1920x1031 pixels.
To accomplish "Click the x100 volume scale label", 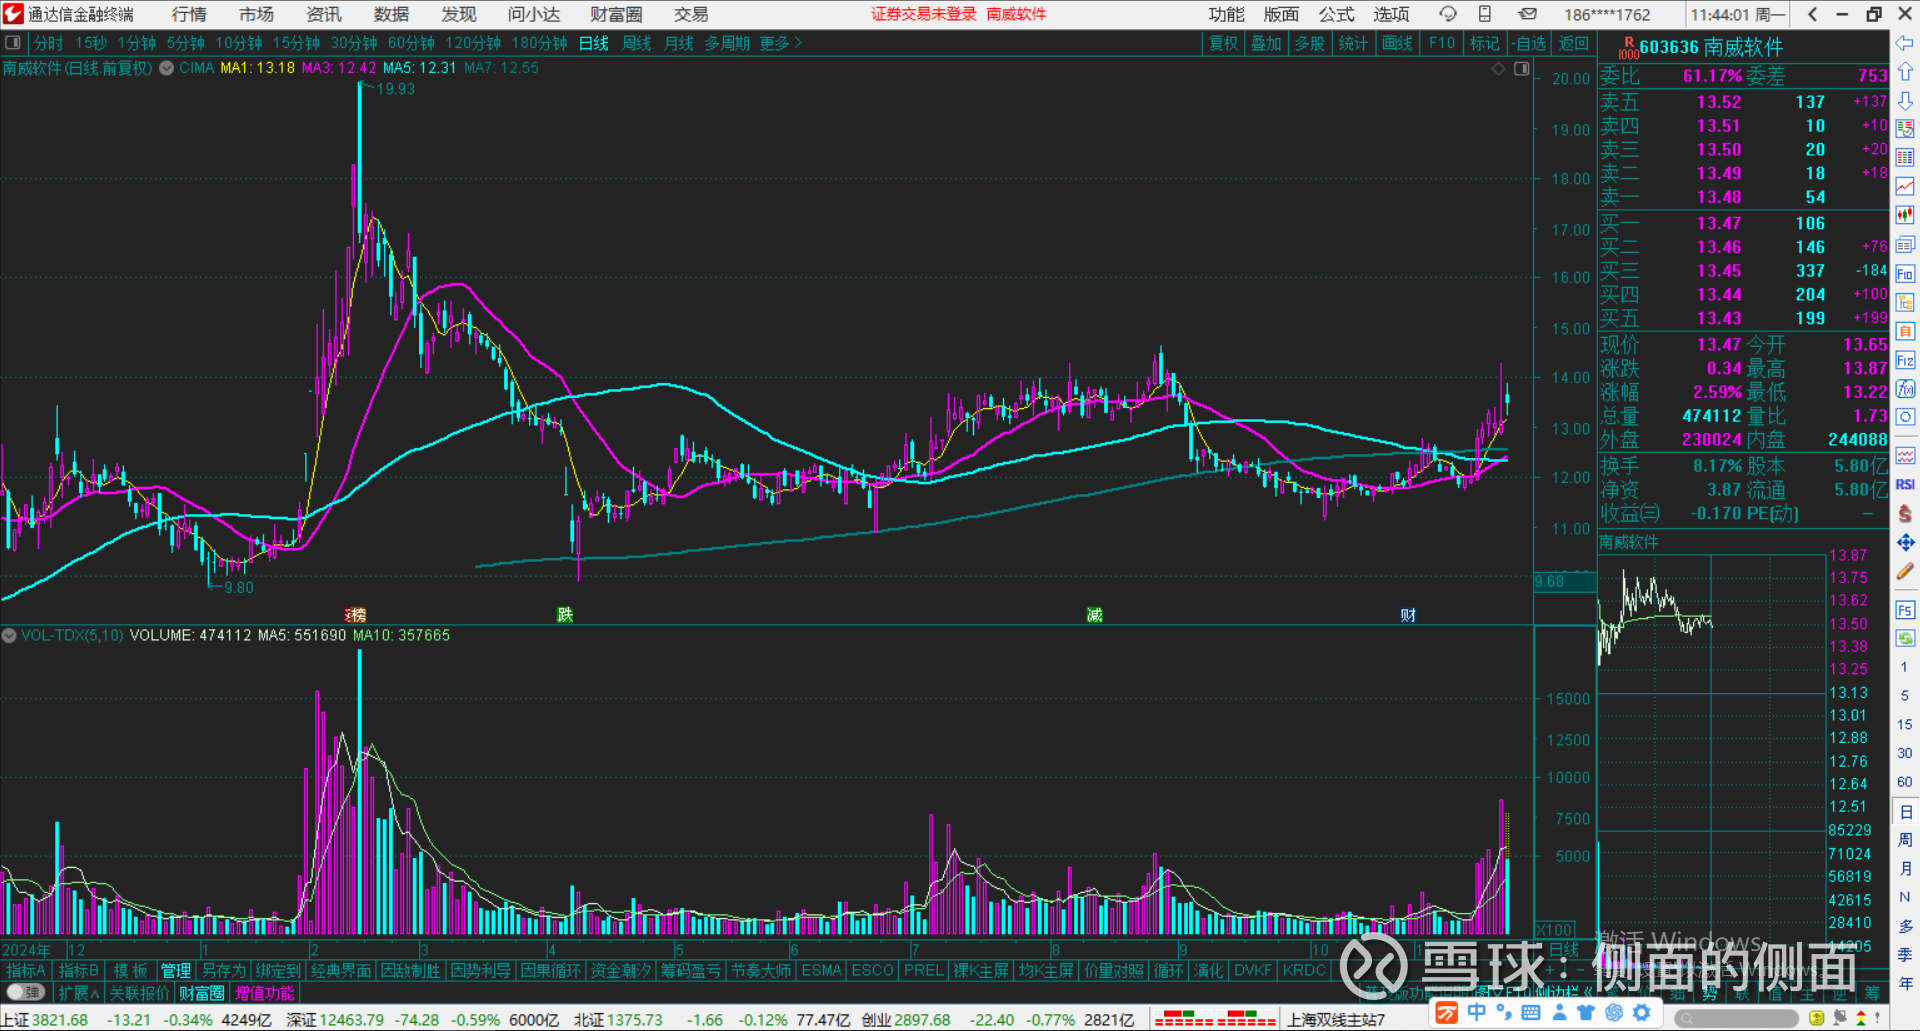I will tap(1554, 930).
